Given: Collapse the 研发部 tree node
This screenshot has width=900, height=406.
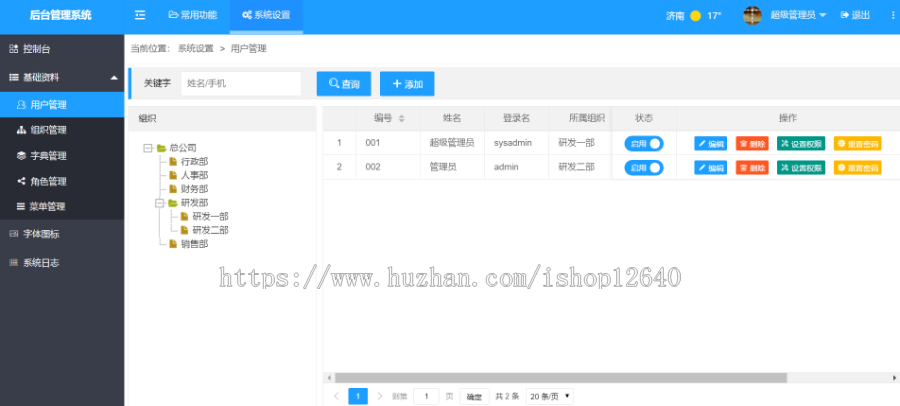Looking at the screenshot, I should click(159, 202).
